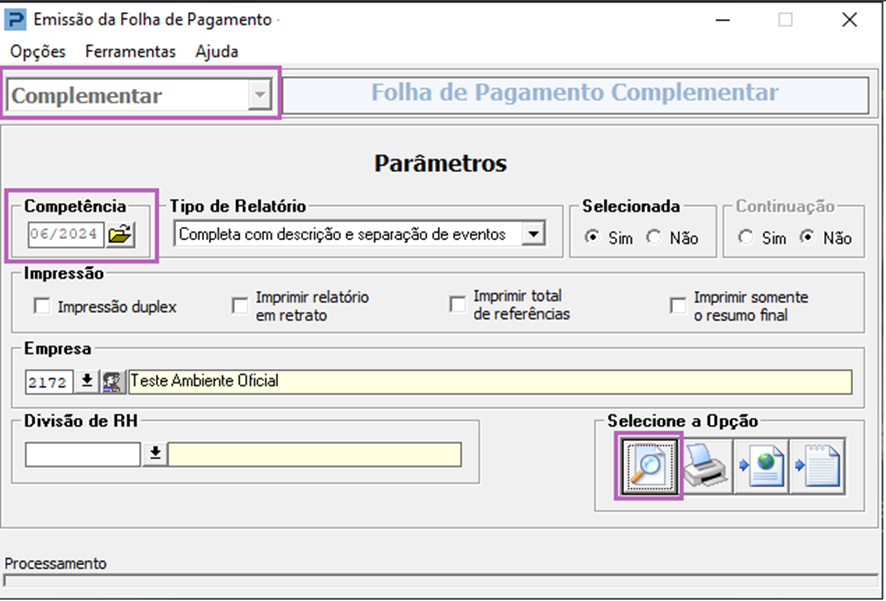Open the Competência folder icon
Image resolution: width=886 pixels, height=601 pixels.
pyautogui.click(x=120, y=234)
